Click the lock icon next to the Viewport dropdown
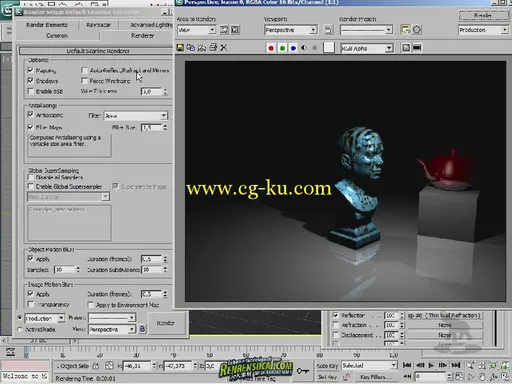This screenshot has width=512, height=384. pyautogui.click(x=328, y=30)
